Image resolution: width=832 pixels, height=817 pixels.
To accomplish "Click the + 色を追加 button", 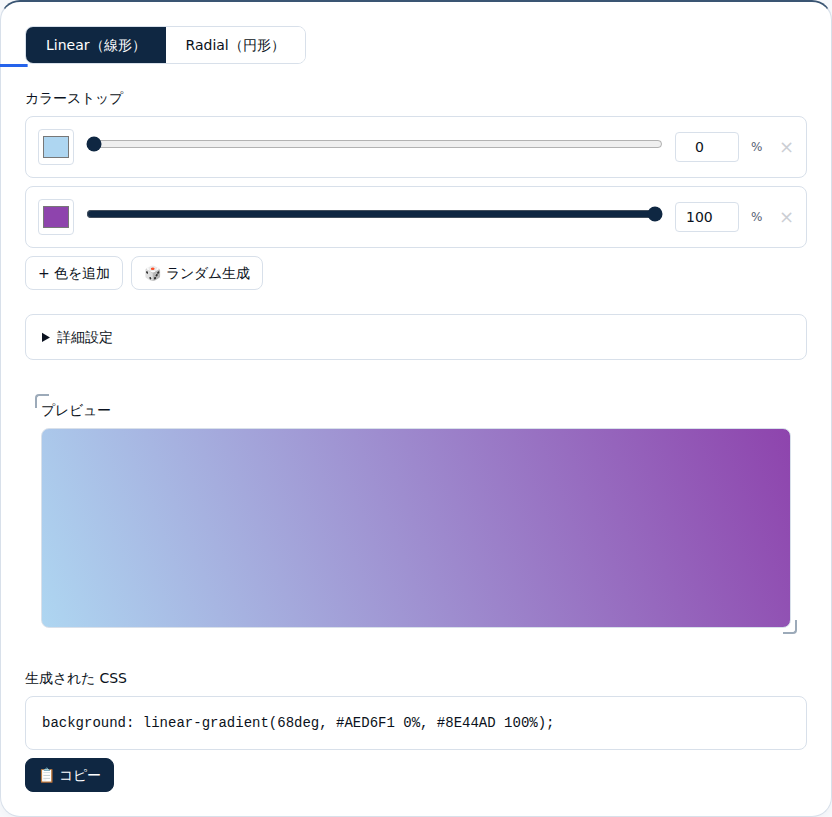I will [x=74, y=273].
